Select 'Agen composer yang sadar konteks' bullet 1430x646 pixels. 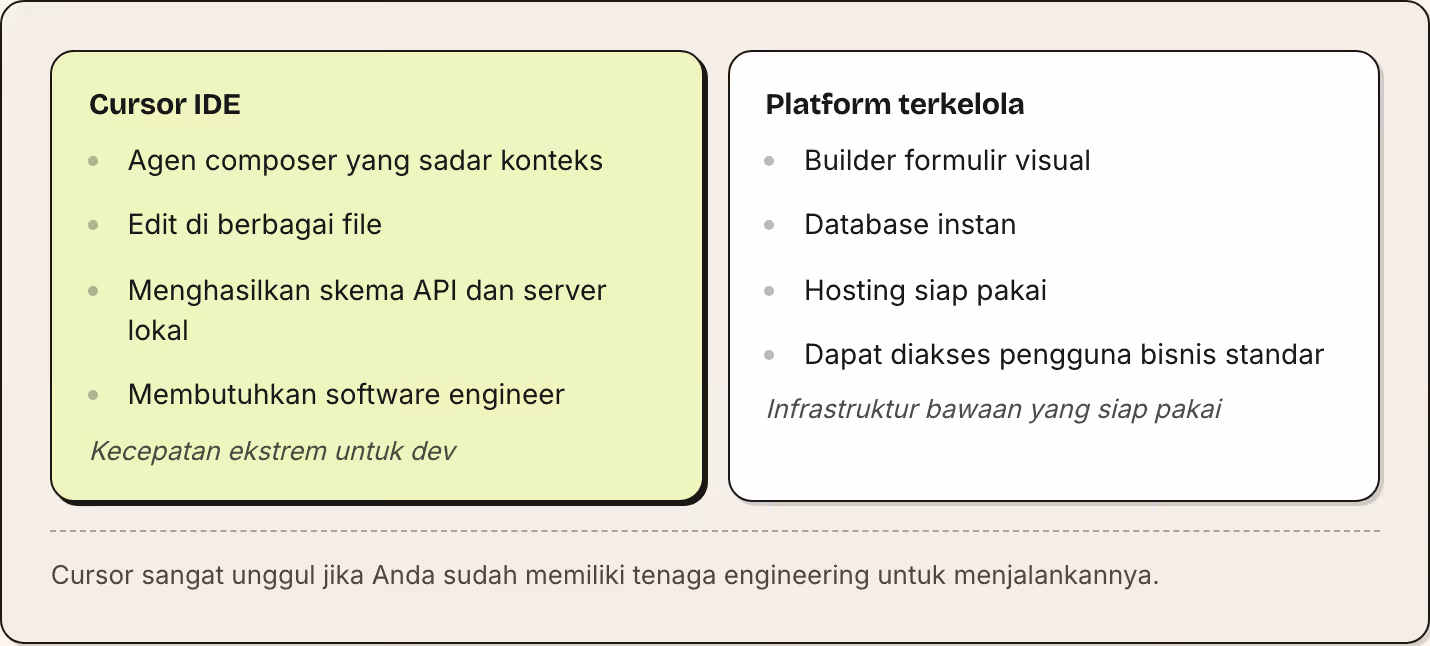365,160
